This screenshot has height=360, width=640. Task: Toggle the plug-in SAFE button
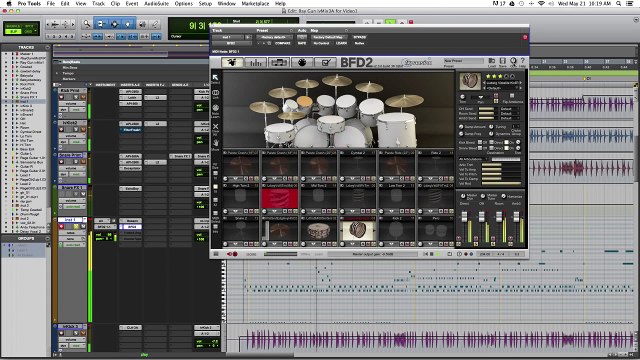click(302, 43)
